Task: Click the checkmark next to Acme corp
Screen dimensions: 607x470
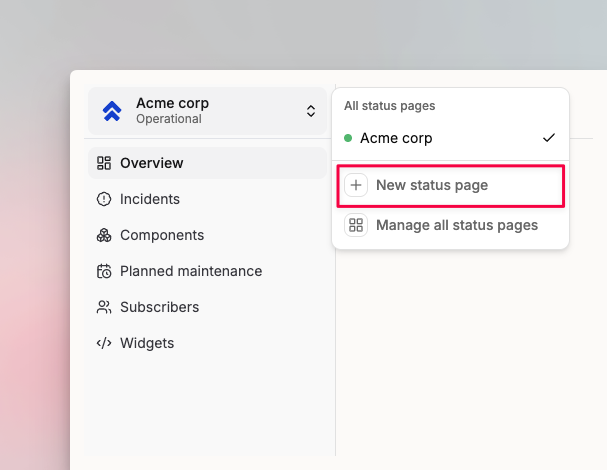Action: (549, 138)
